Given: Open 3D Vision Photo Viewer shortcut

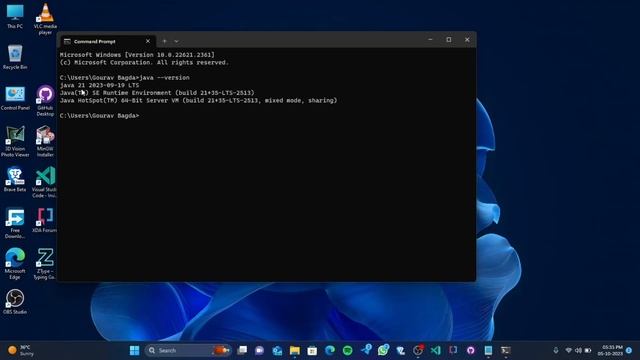Looking at the screenshot, I should 15,142.
